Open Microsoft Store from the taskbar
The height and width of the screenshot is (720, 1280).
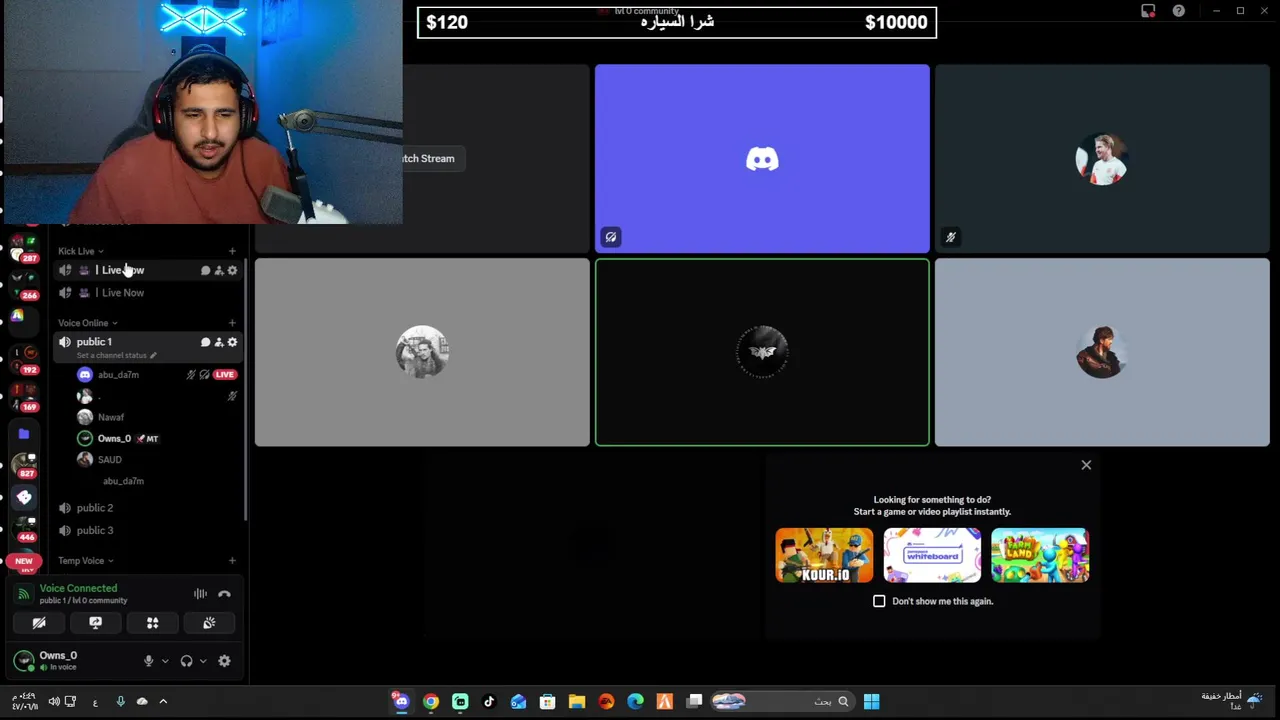tap(548, 701)
